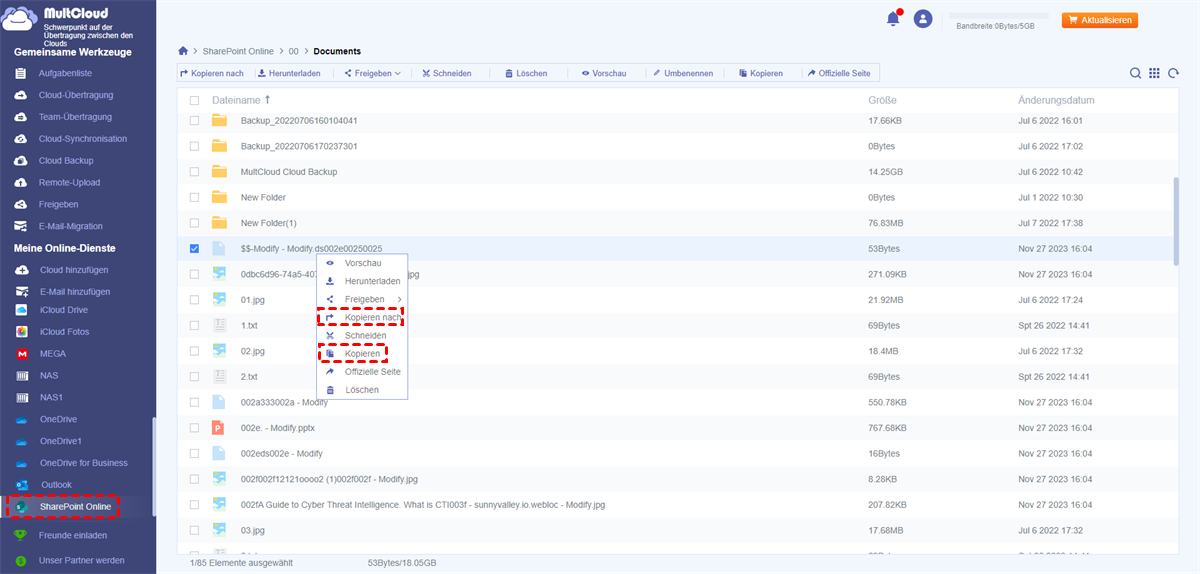The width and height of the screenshot is (1200, 574).
Task: Check the 03.jpg checkbox
Action: coord(194,530)
